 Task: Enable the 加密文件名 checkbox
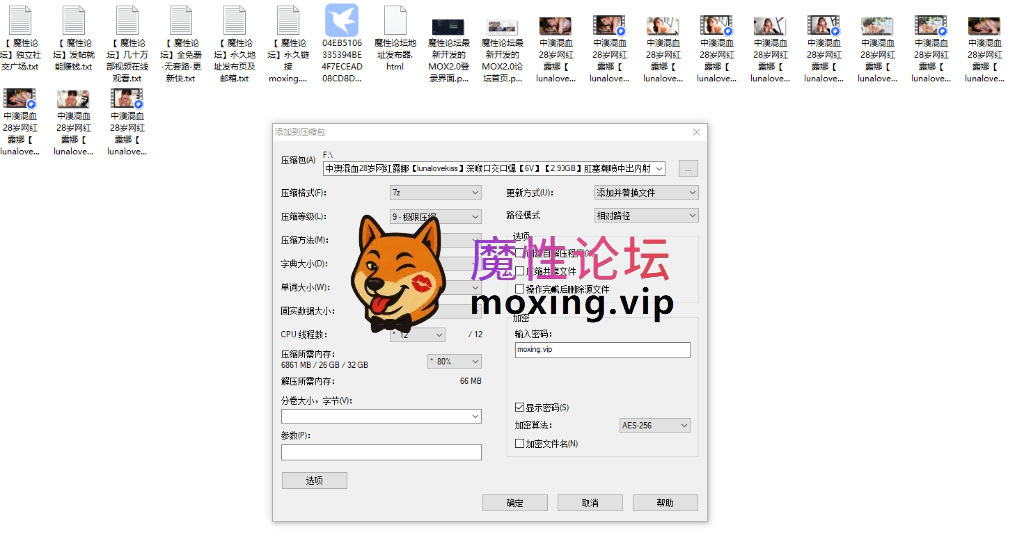point(520,443)
